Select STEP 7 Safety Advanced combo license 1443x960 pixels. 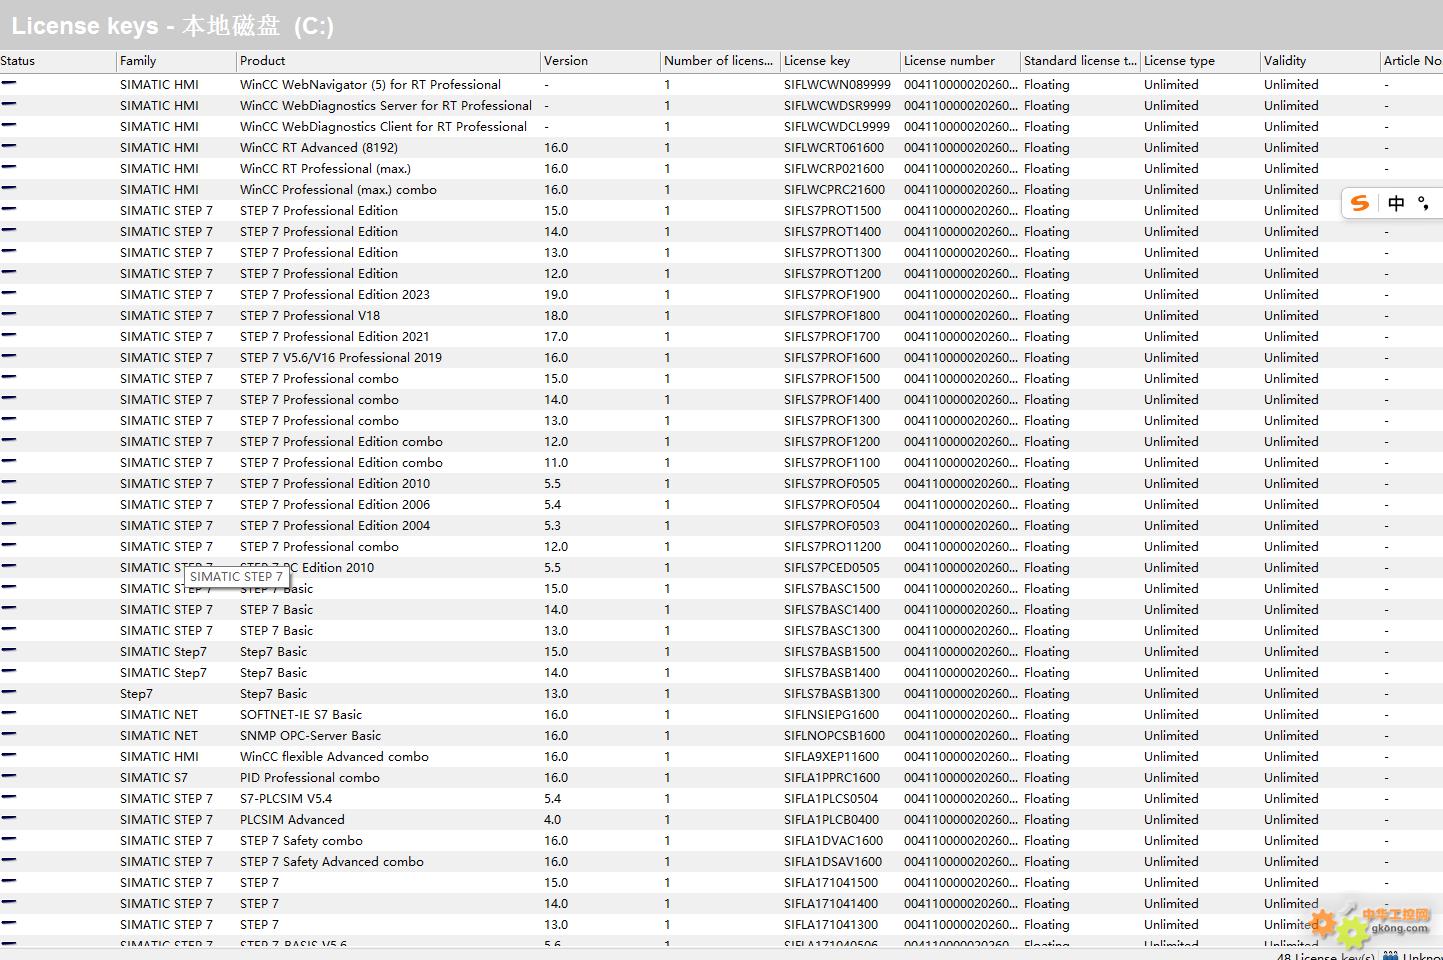click(x=331, y=862)
